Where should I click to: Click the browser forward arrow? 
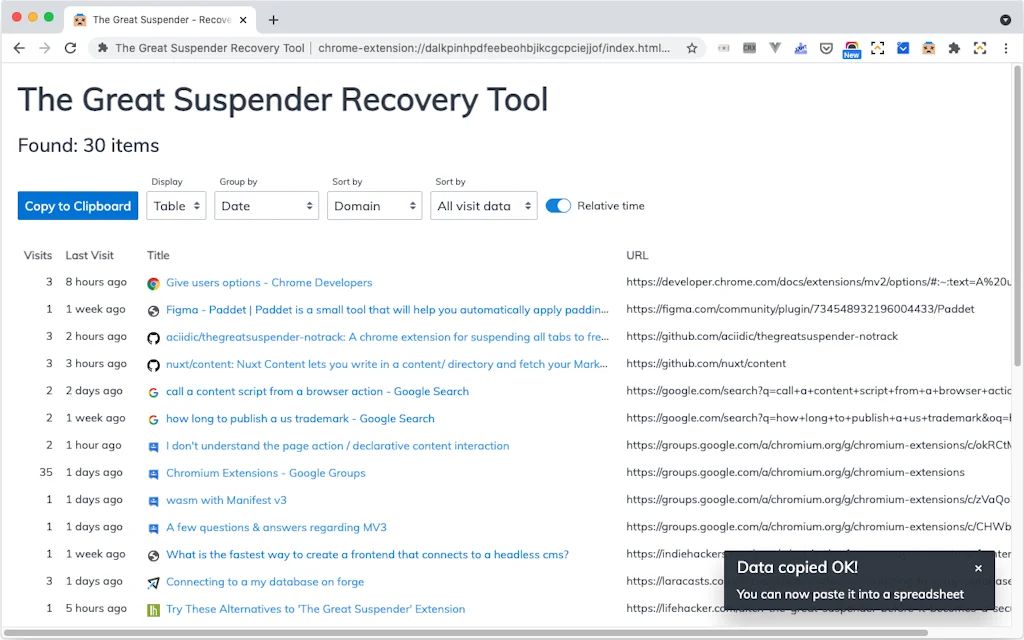tap(44, 48)
